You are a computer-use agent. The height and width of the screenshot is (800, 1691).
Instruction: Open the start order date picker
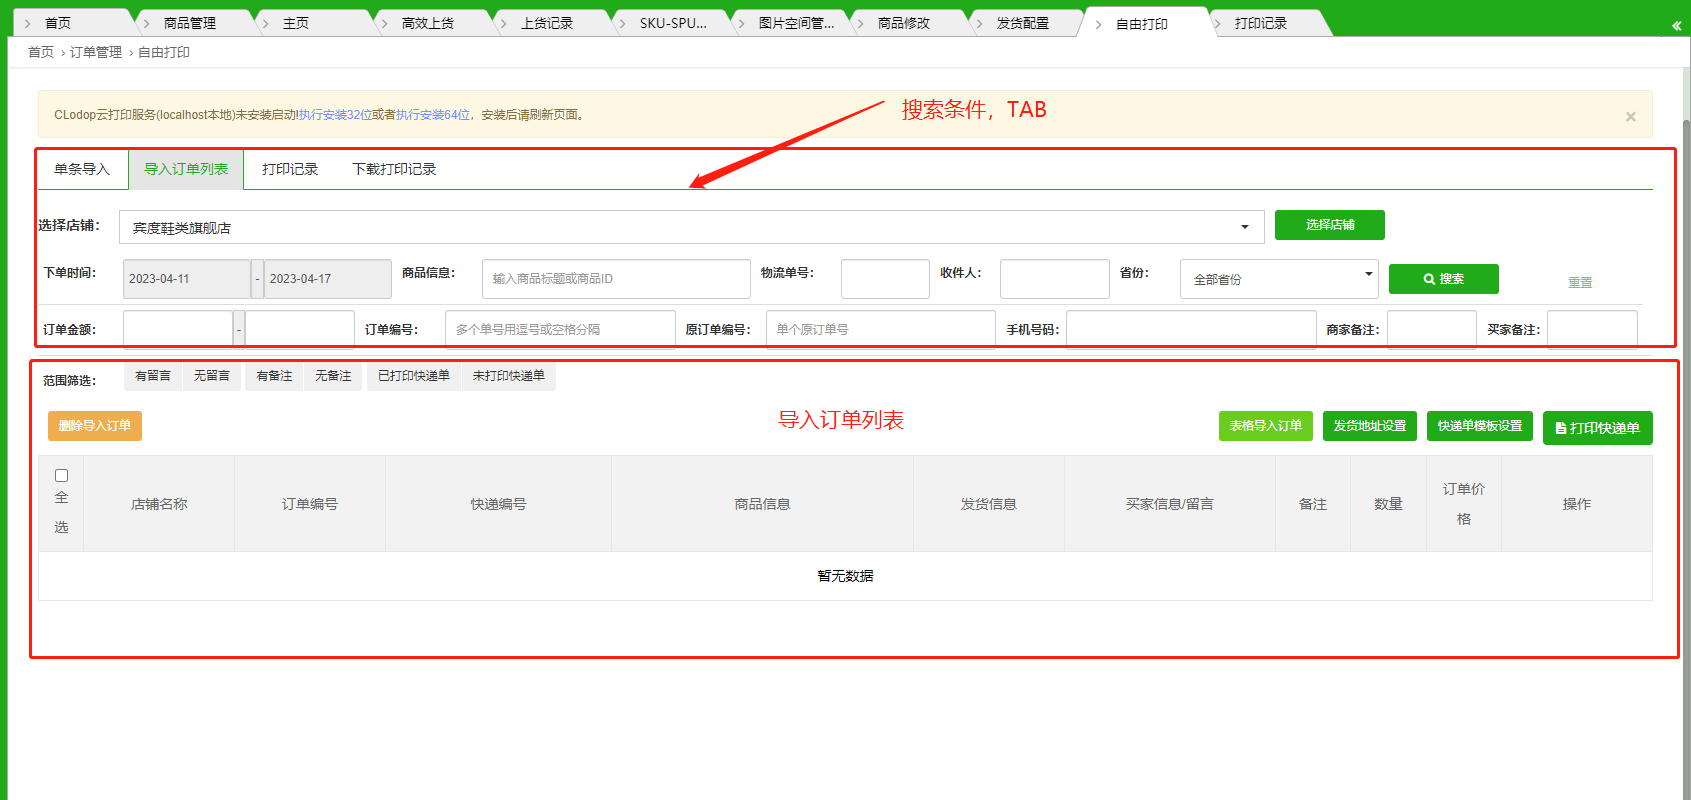pos(186,279)
